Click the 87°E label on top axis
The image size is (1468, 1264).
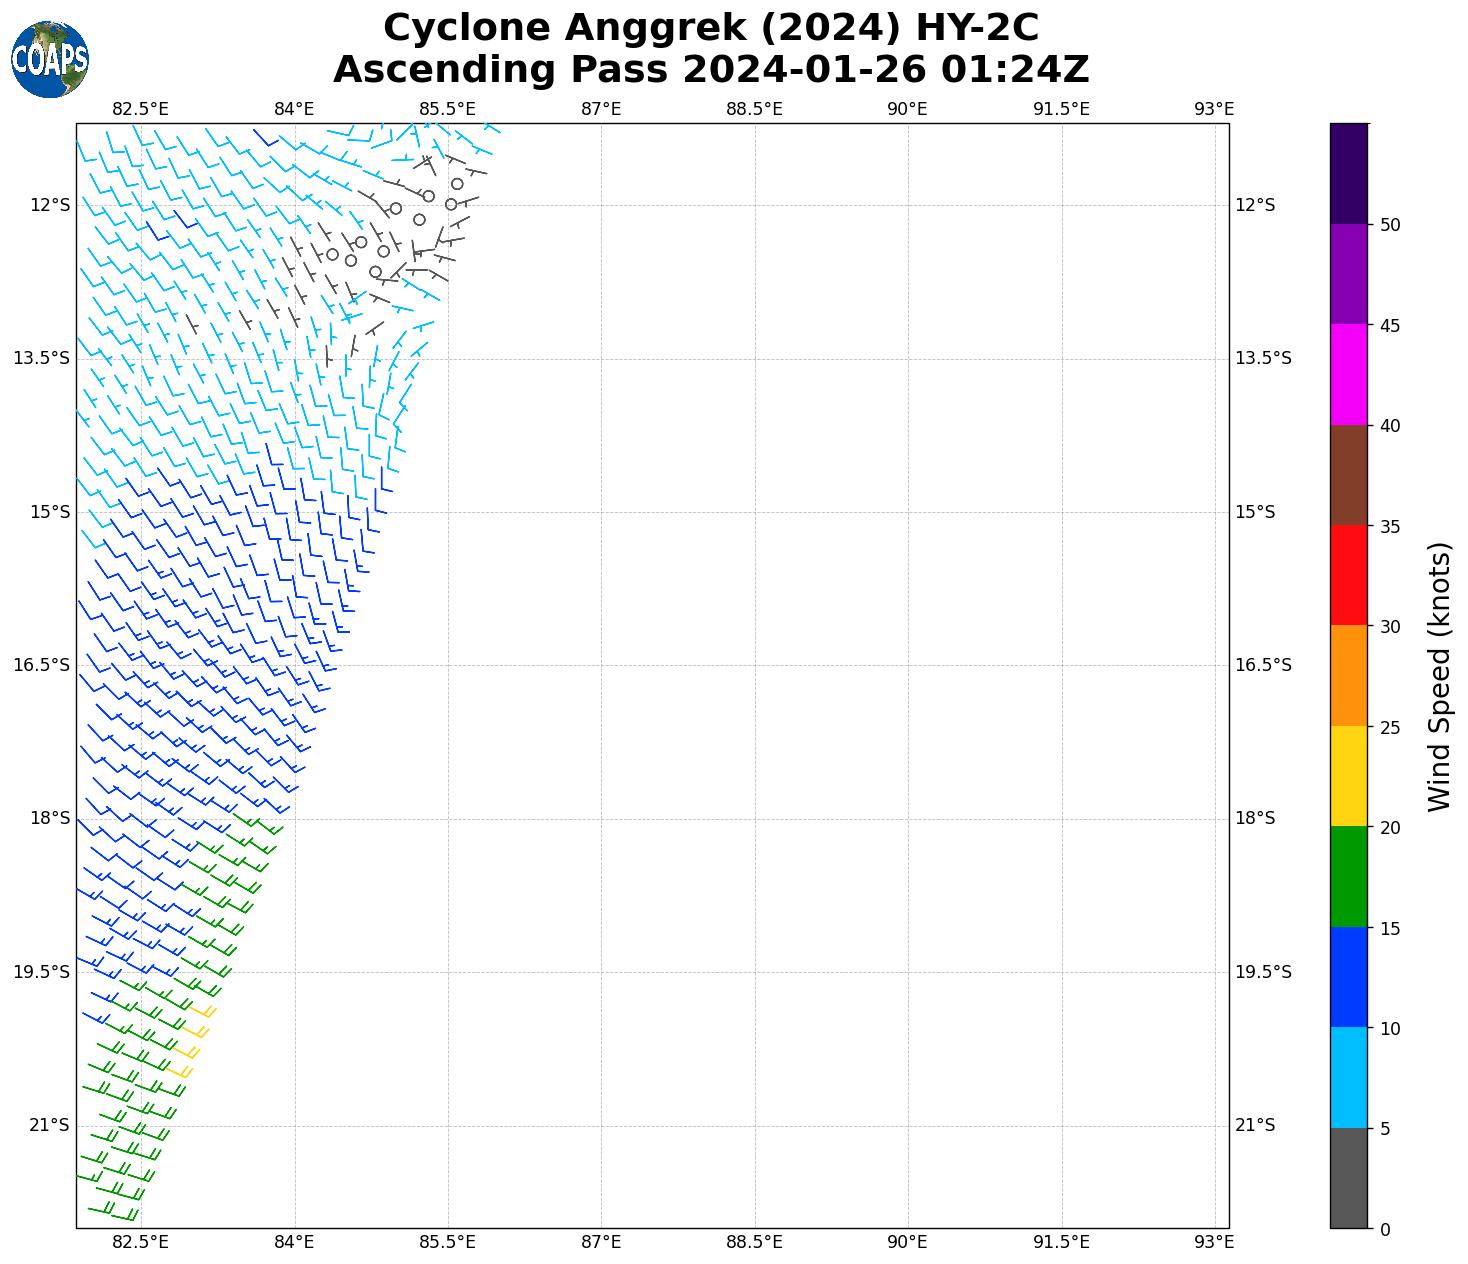[601, 109]
